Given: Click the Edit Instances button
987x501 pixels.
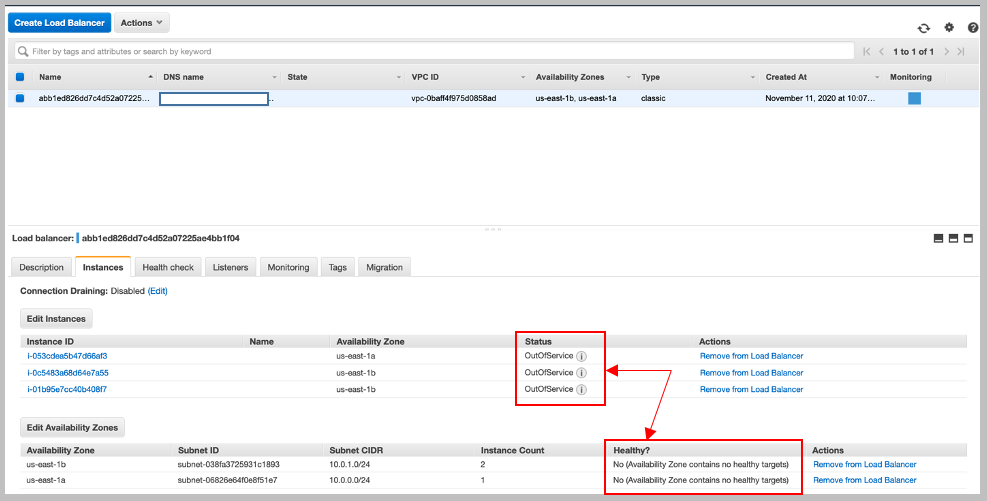Looking at the screenshot, I should tap(56, 318).
